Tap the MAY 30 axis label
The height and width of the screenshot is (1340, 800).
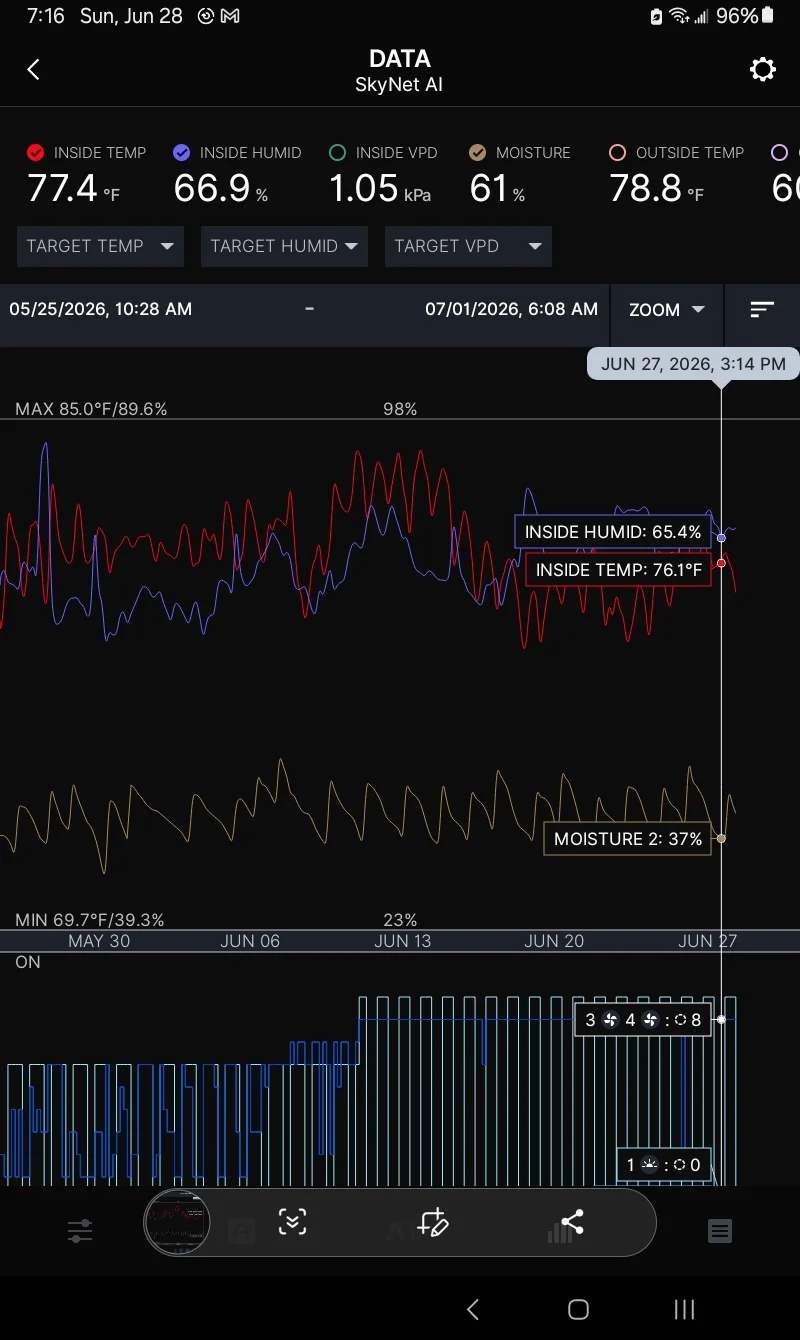tap(99, 941)
